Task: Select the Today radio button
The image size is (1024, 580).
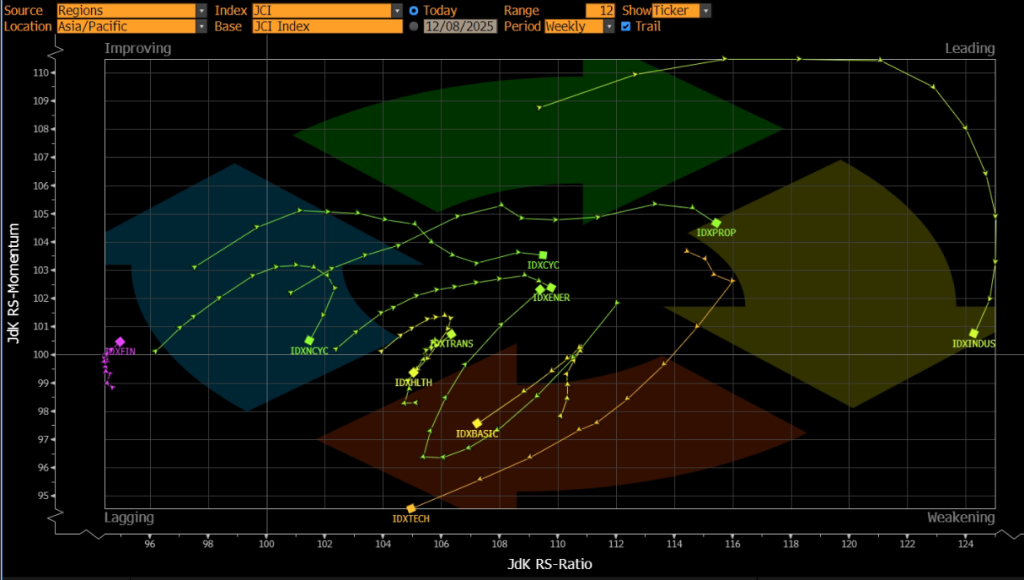Action: pyautogui.click(x=414, y=10)
